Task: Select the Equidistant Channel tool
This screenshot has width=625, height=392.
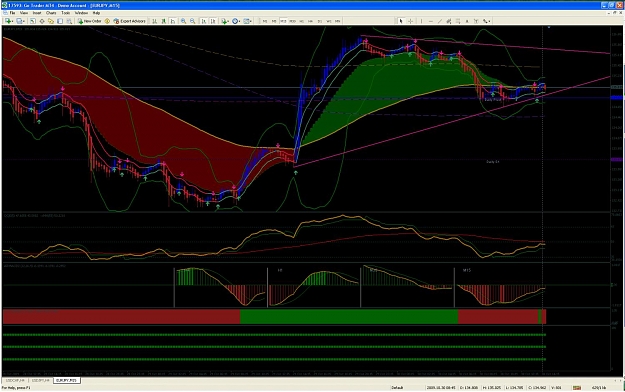Action: click(x=449, y=21)
